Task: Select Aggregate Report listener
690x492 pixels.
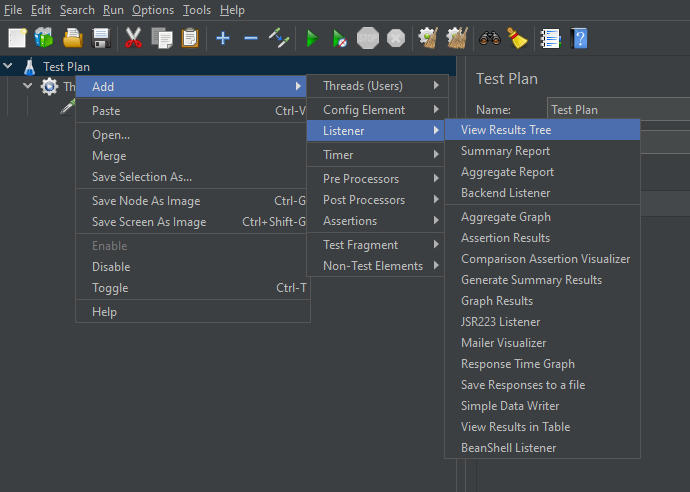Action: pos(542,172)
